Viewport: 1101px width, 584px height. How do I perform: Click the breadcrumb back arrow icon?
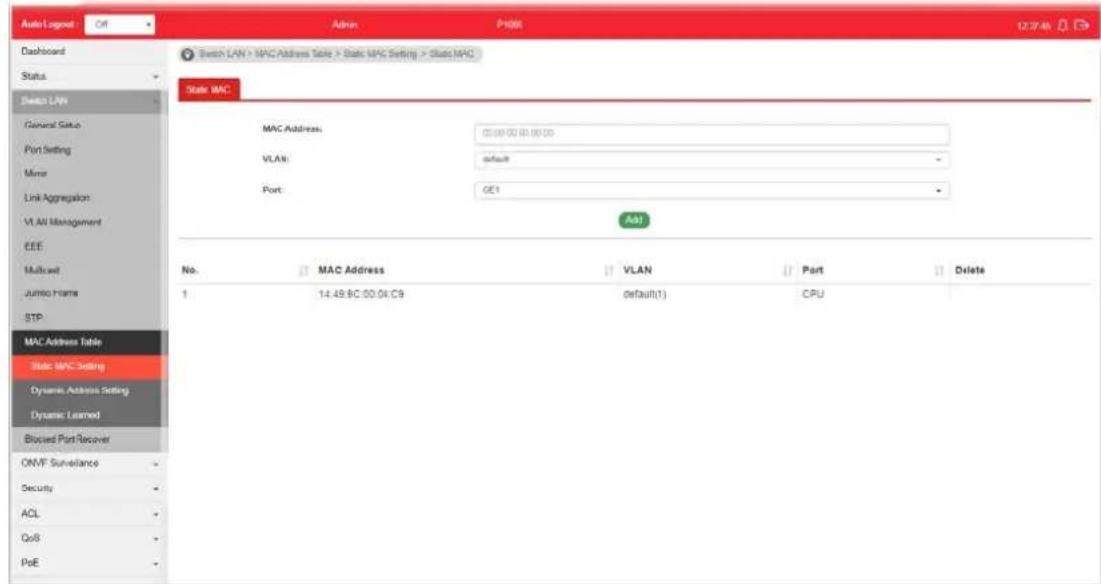point(188,54)
